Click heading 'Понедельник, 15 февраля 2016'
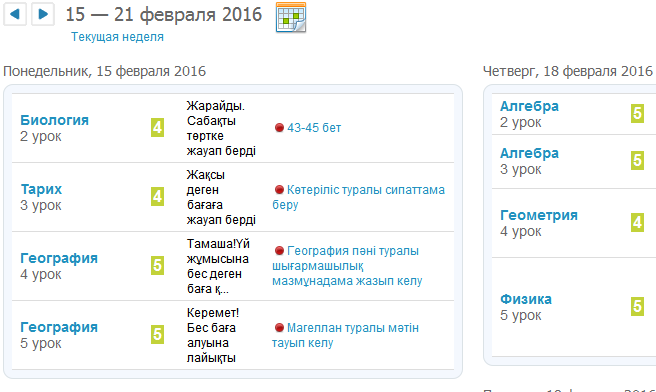 pyautogui.click(x=105, y=71)
